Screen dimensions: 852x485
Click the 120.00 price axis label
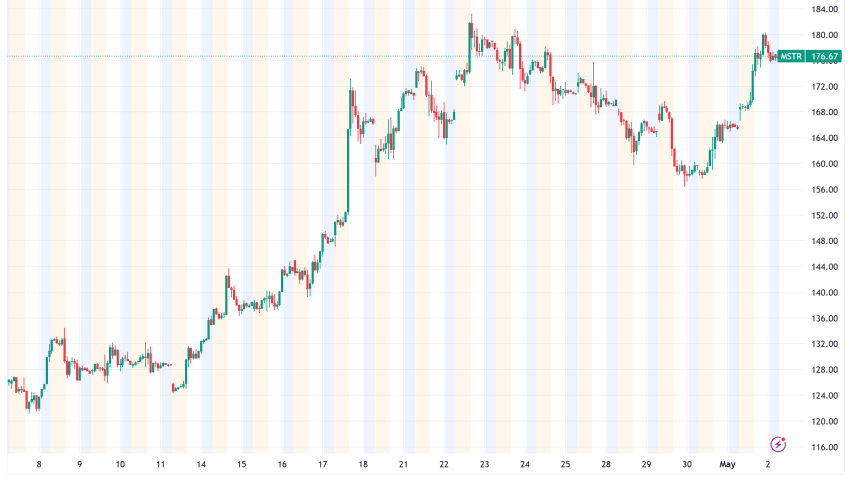point(824,421)
